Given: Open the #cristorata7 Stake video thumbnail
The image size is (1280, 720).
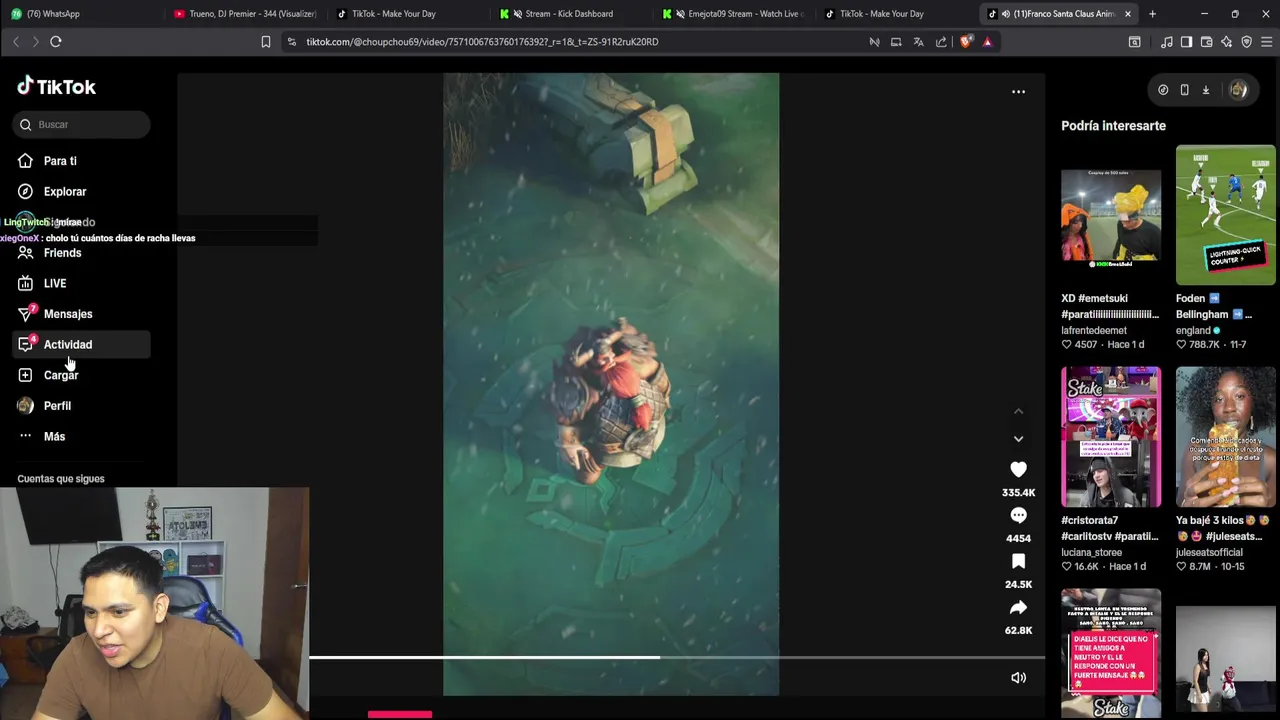Looking at the screenshot, I should pyautogui.click(x=1111, y=437).
